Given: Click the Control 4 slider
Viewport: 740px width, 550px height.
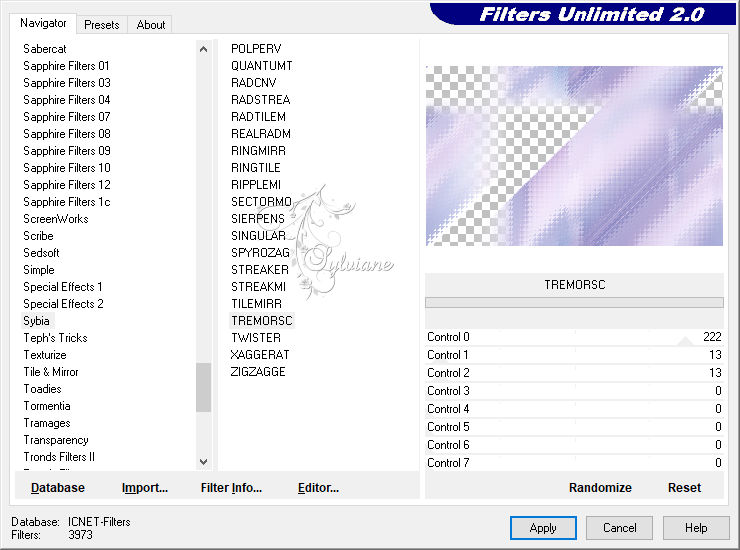Looking at the screenshot, I should pyautogui.click(x=574, y=409).
